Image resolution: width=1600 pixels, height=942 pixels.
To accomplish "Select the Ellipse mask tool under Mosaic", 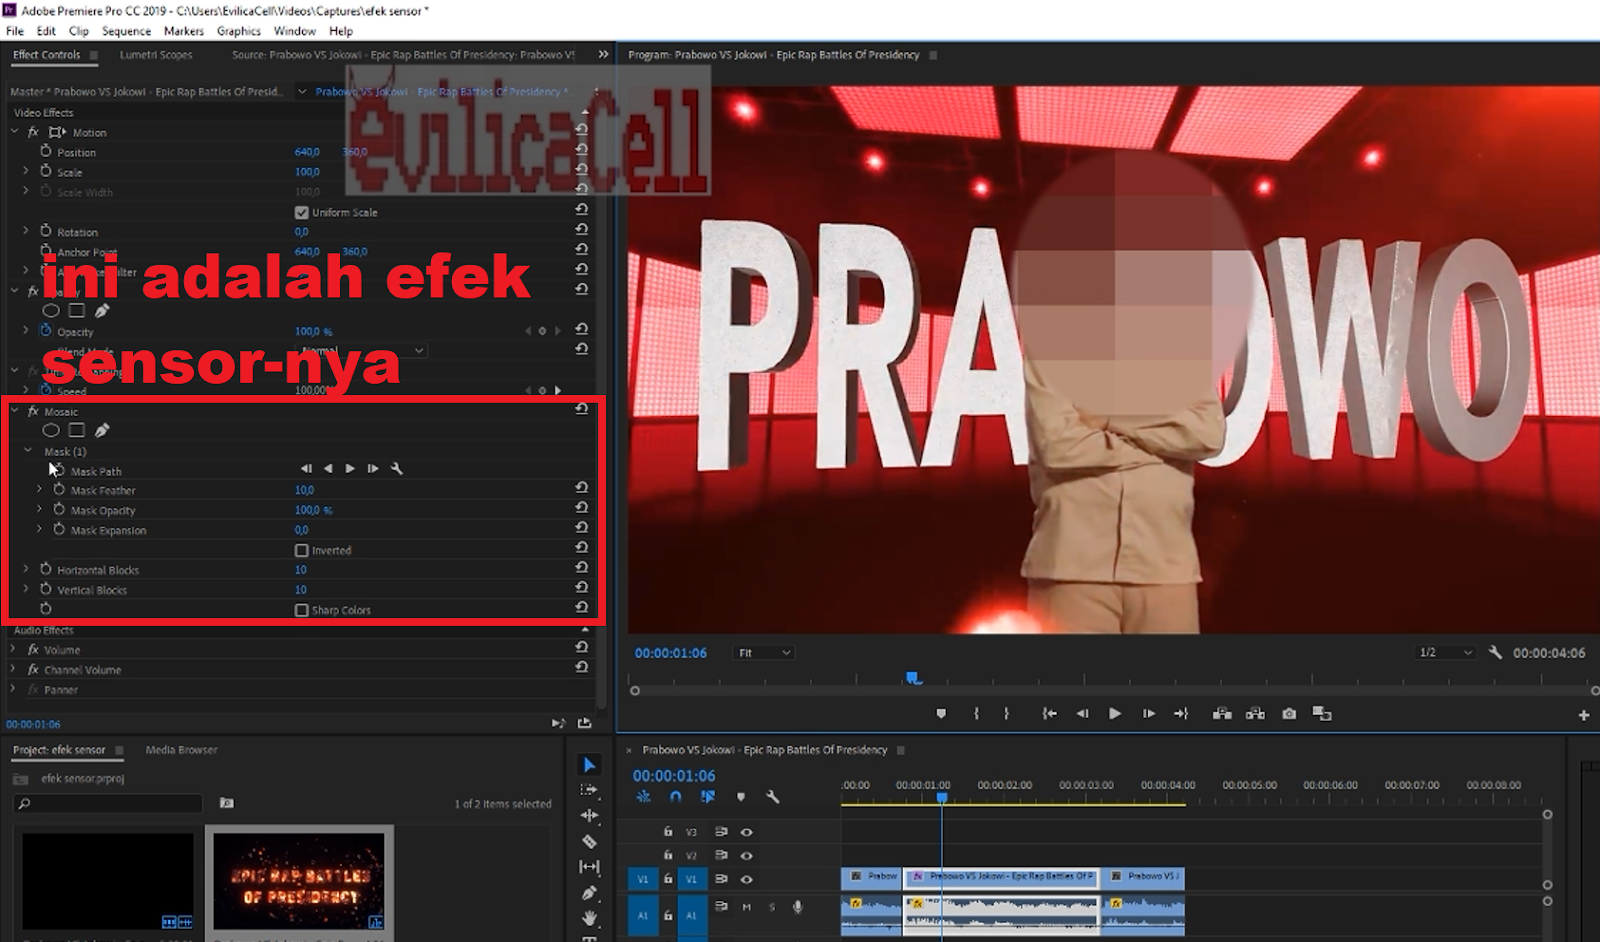I will coord(50,429).
